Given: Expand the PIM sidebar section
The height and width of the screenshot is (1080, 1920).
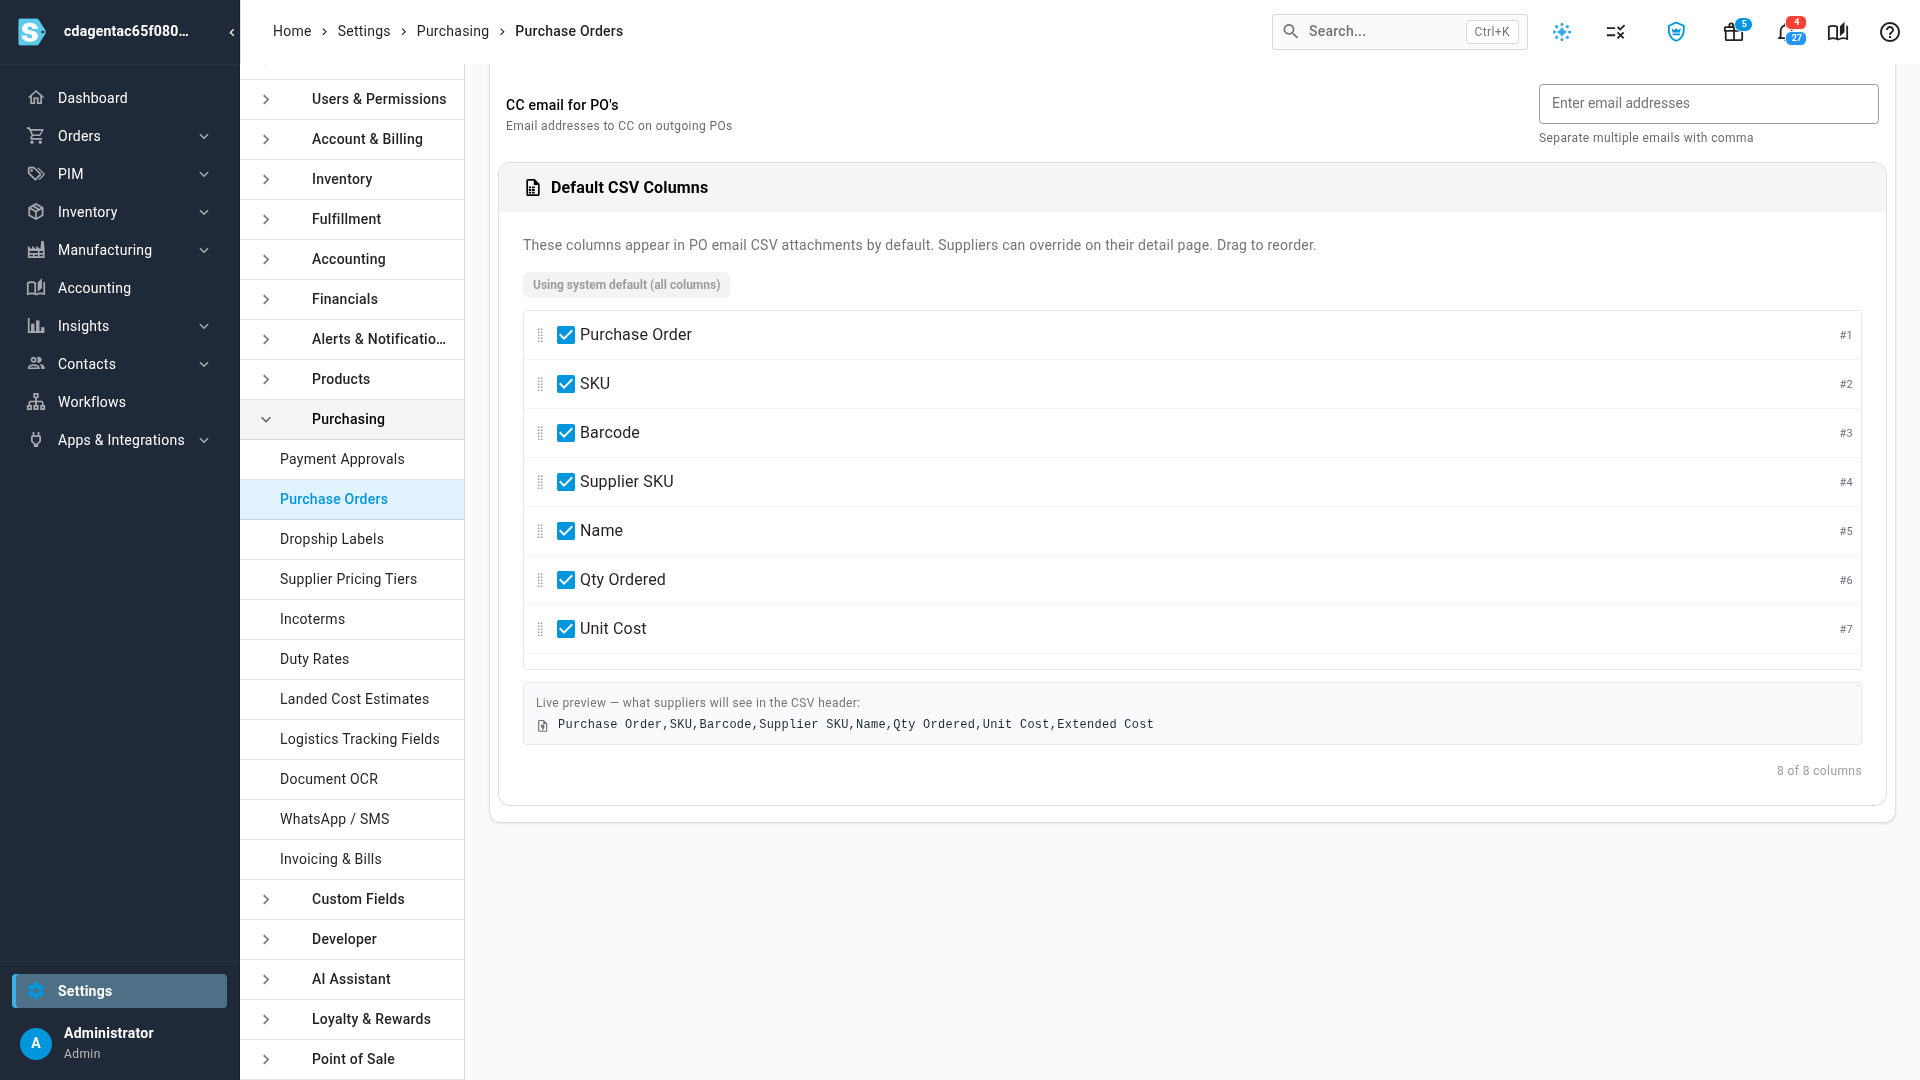Looking at the screenshot, I should coord(204,174).
